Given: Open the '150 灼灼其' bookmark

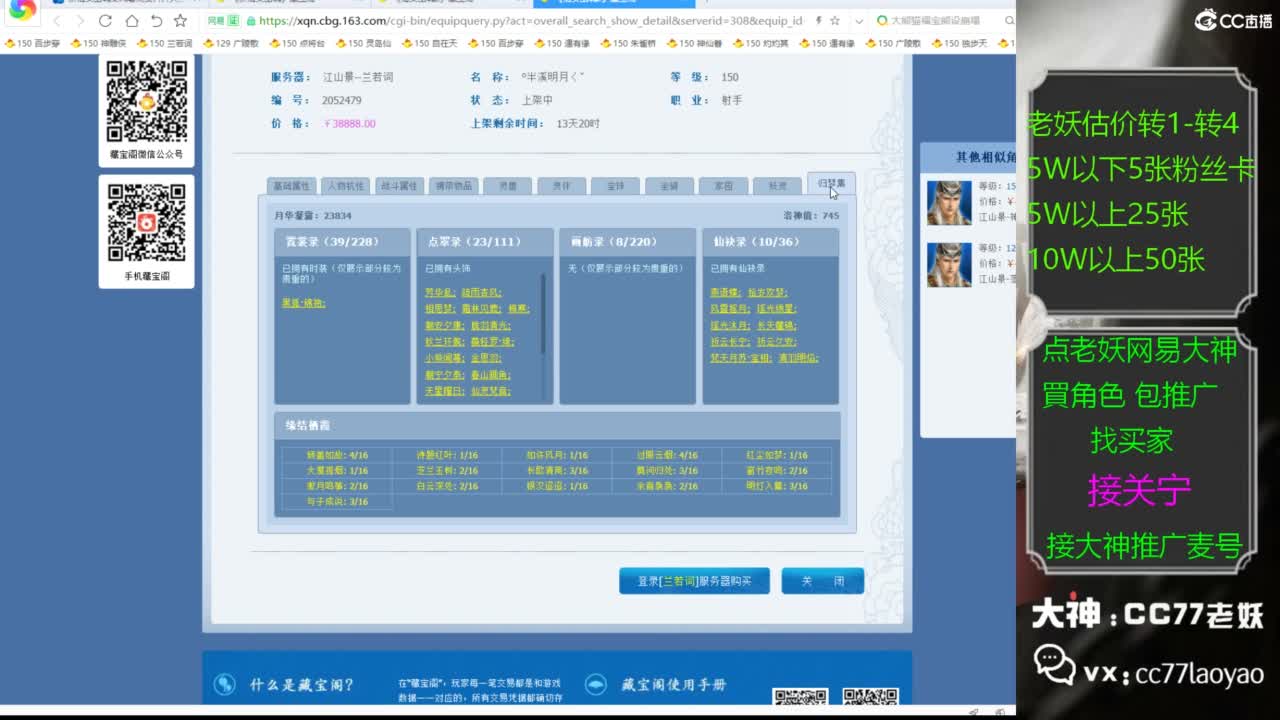Looking at the screenshot, I should 760,43.
